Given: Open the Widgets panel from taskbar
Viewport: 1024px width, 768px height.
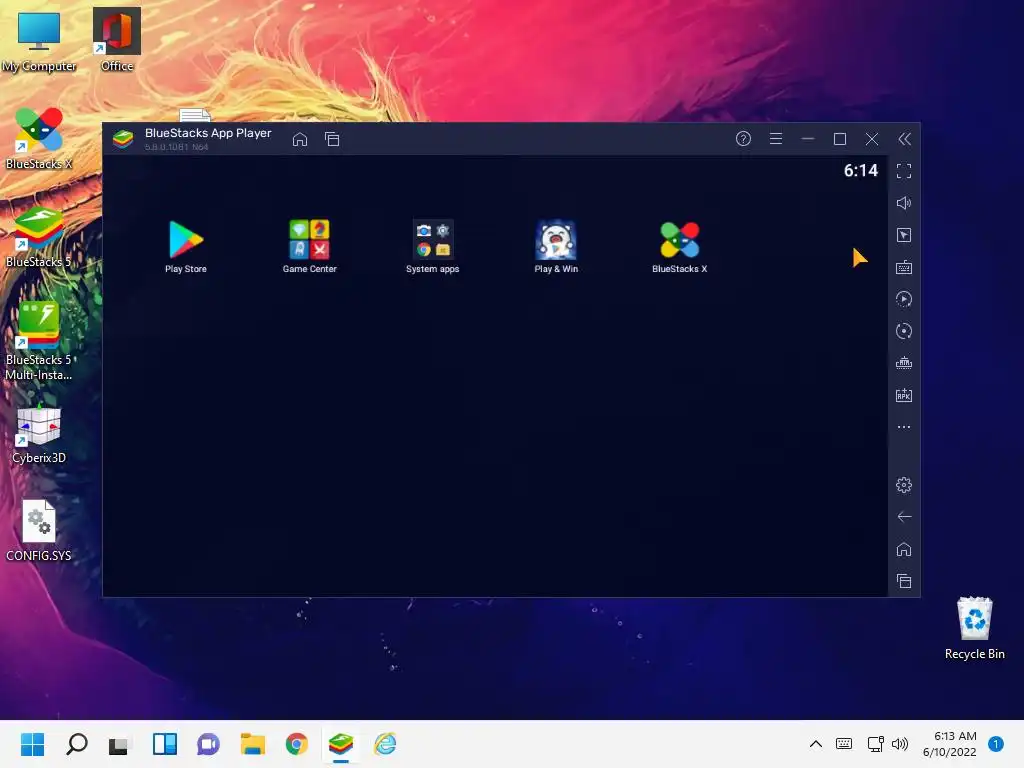Looking at the screenshot, I should tap(165, 744).
